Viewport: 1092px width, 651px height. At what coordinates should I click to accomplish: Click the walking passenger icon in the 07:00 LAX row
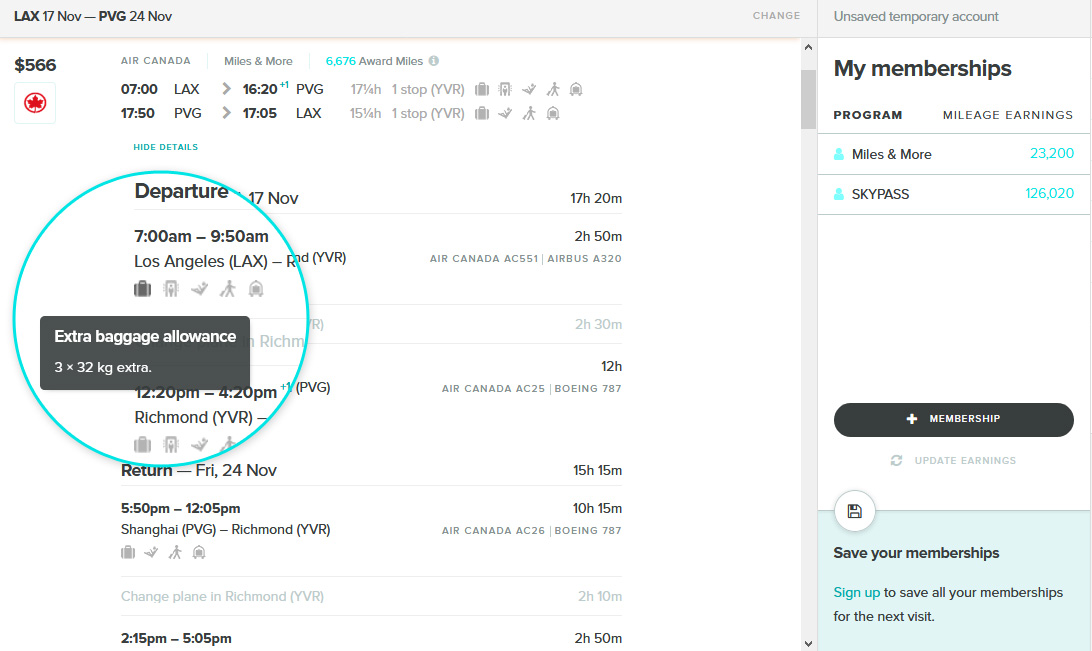553,89
